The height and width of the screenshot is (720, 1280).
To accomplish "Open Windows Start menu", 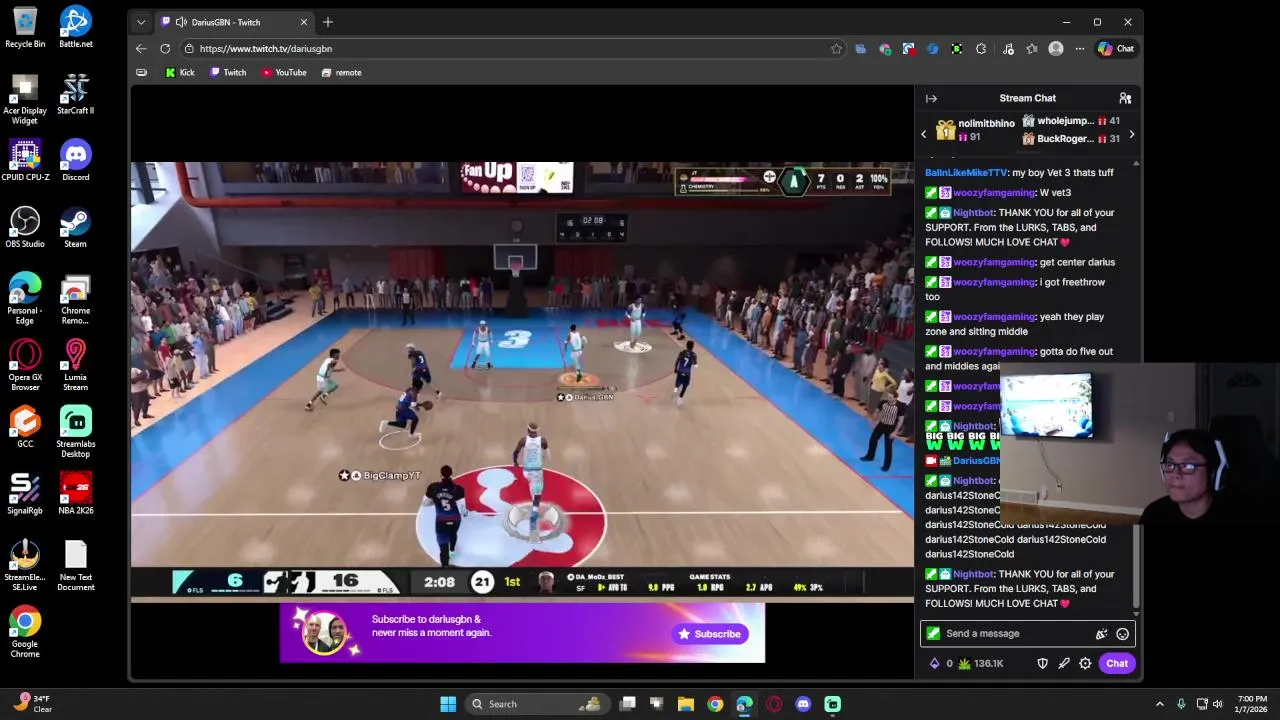I will pyautogui.click(x=448, y=704).
